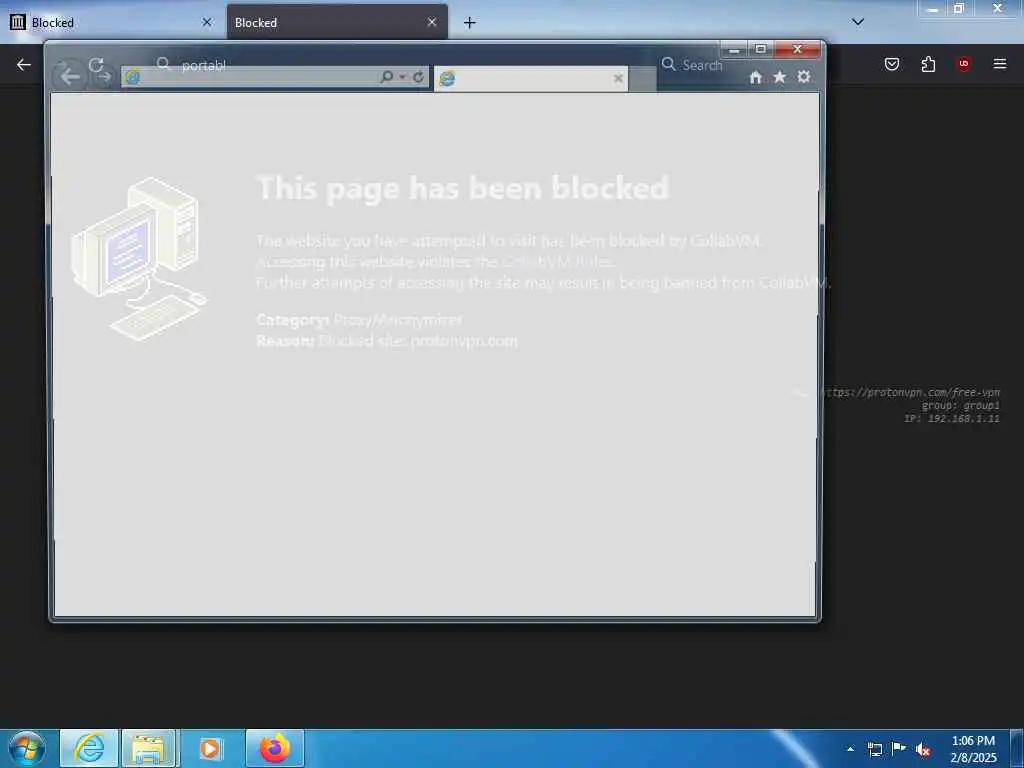Click the Firefox back arrow button
Viewport: 1024px width, 768px height.
(x=24, y=64)
